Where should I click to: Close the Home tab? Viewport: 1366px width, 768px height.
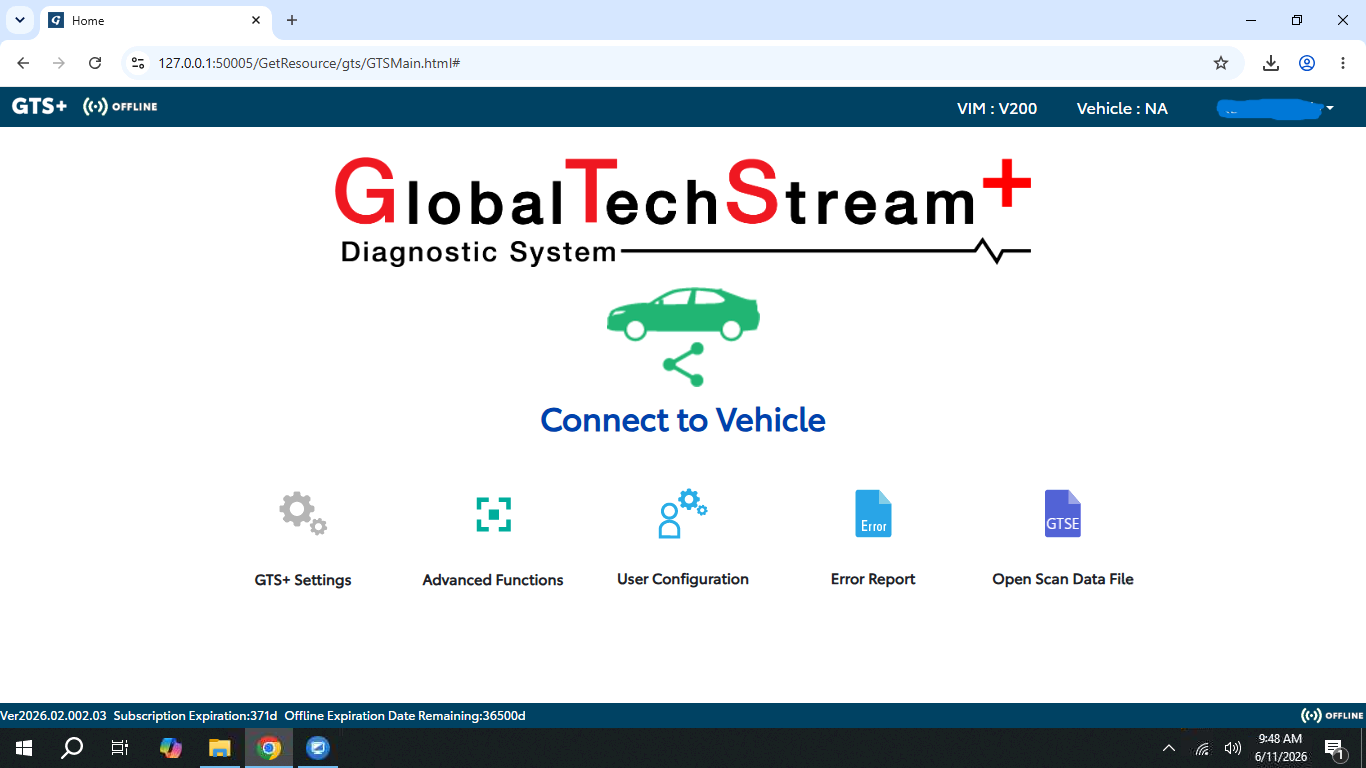(x=256, y=20)
